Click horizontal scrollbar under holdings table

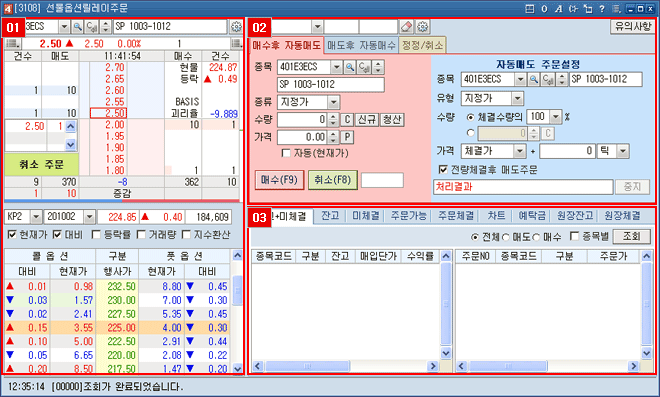pos(345,366)
